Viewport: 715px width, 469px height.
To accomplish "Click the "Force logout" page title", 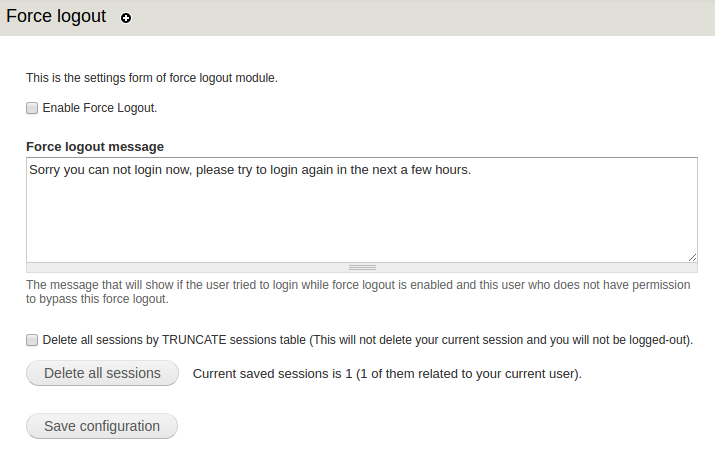I will tap(56, 17).
